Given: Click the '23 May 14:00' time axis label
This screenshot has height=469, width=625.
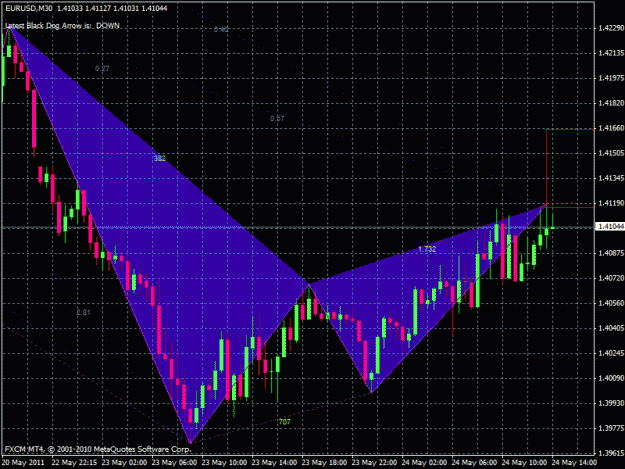Looking at the screenshot, I should coord(274,463).
